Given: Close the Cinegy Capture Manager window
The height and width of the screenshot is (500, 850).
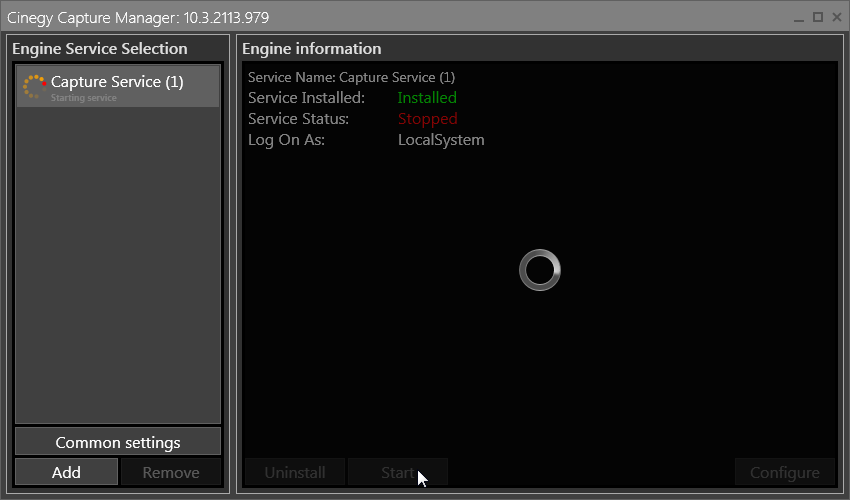Looking at the screenshot, I should [x=837, y=17].
